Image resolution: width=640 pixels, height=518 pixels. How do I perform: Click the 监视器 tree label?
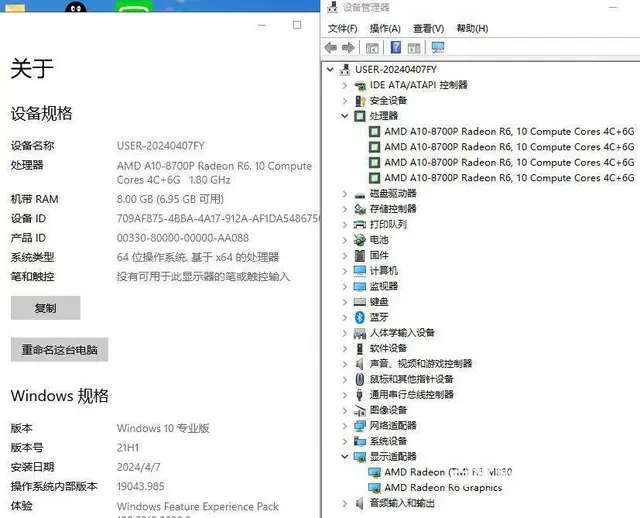(383, 287)
